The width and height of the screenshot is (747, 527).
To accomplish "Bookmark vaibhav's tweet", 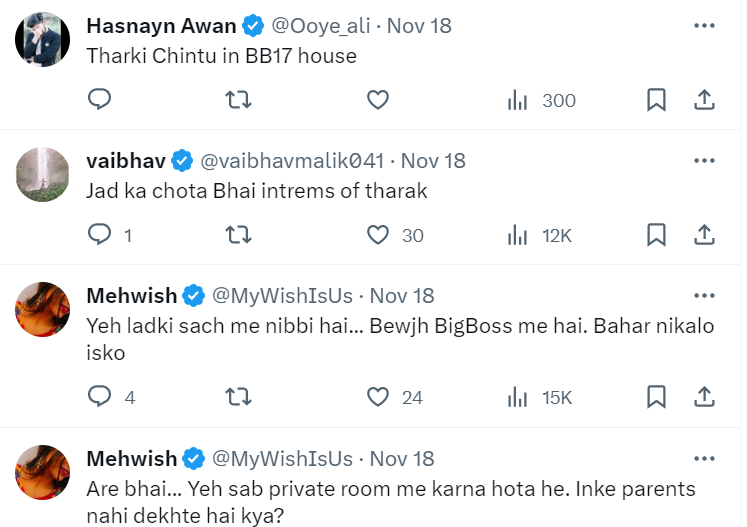I will 656,235.
